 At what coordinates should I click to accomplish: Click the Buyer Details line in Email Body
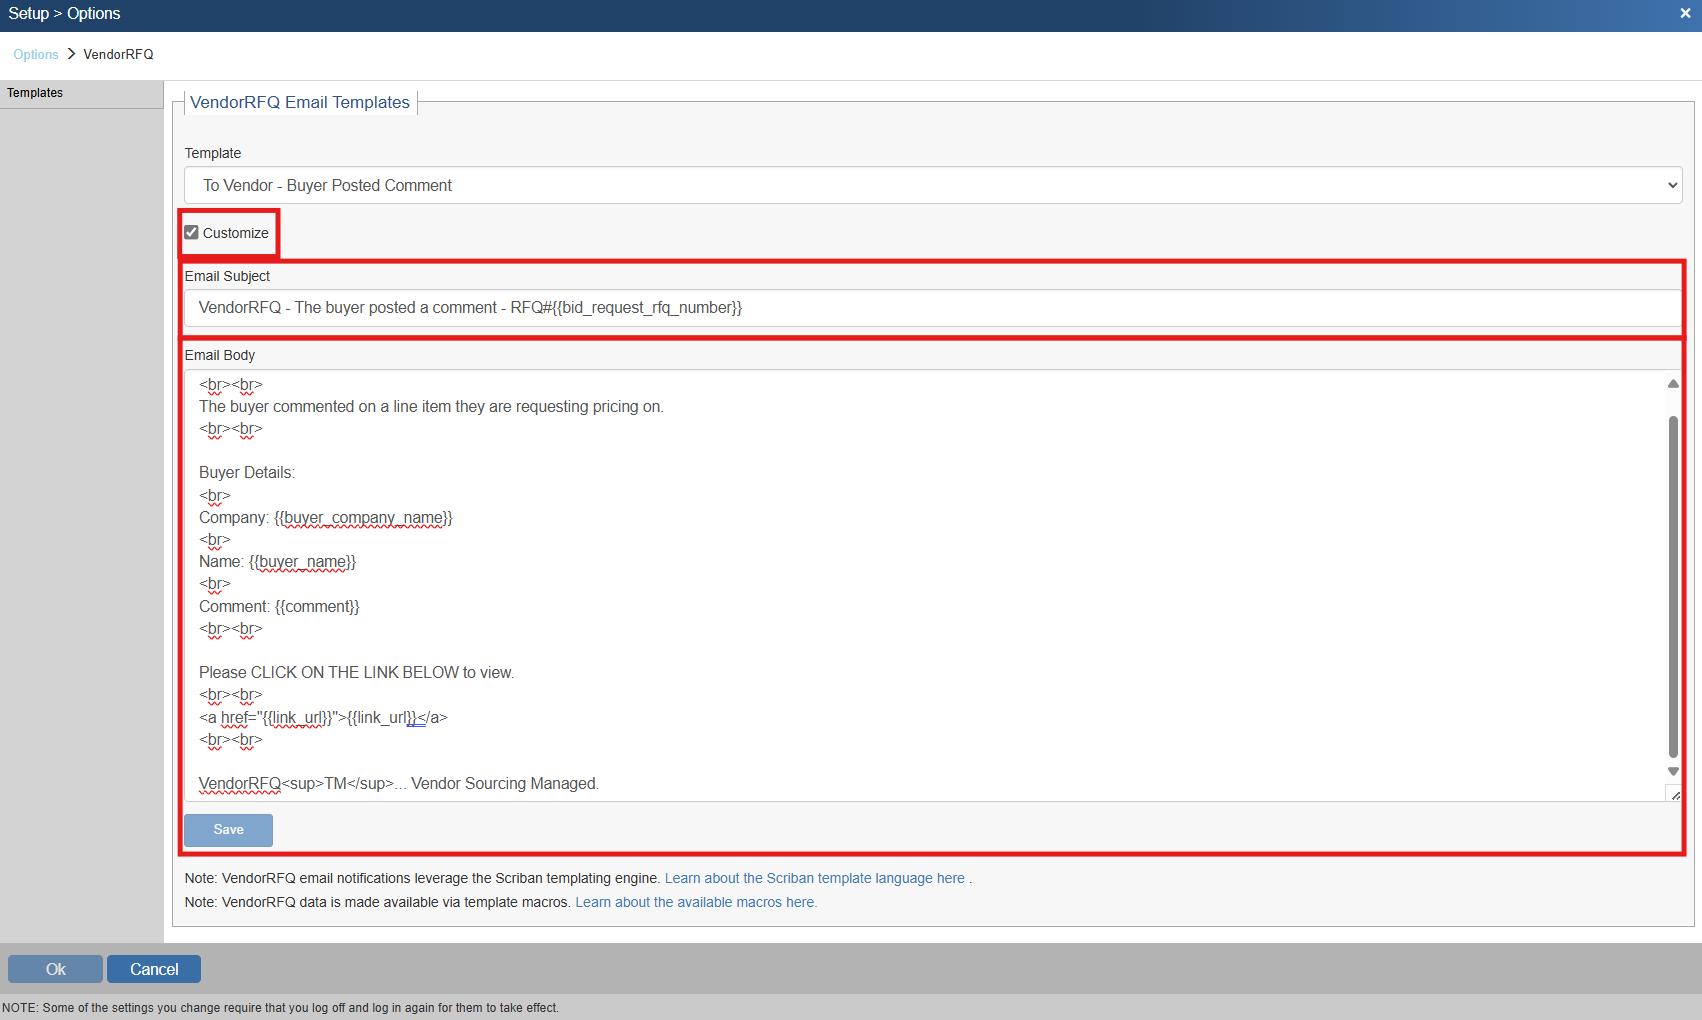tap(247, 473)
